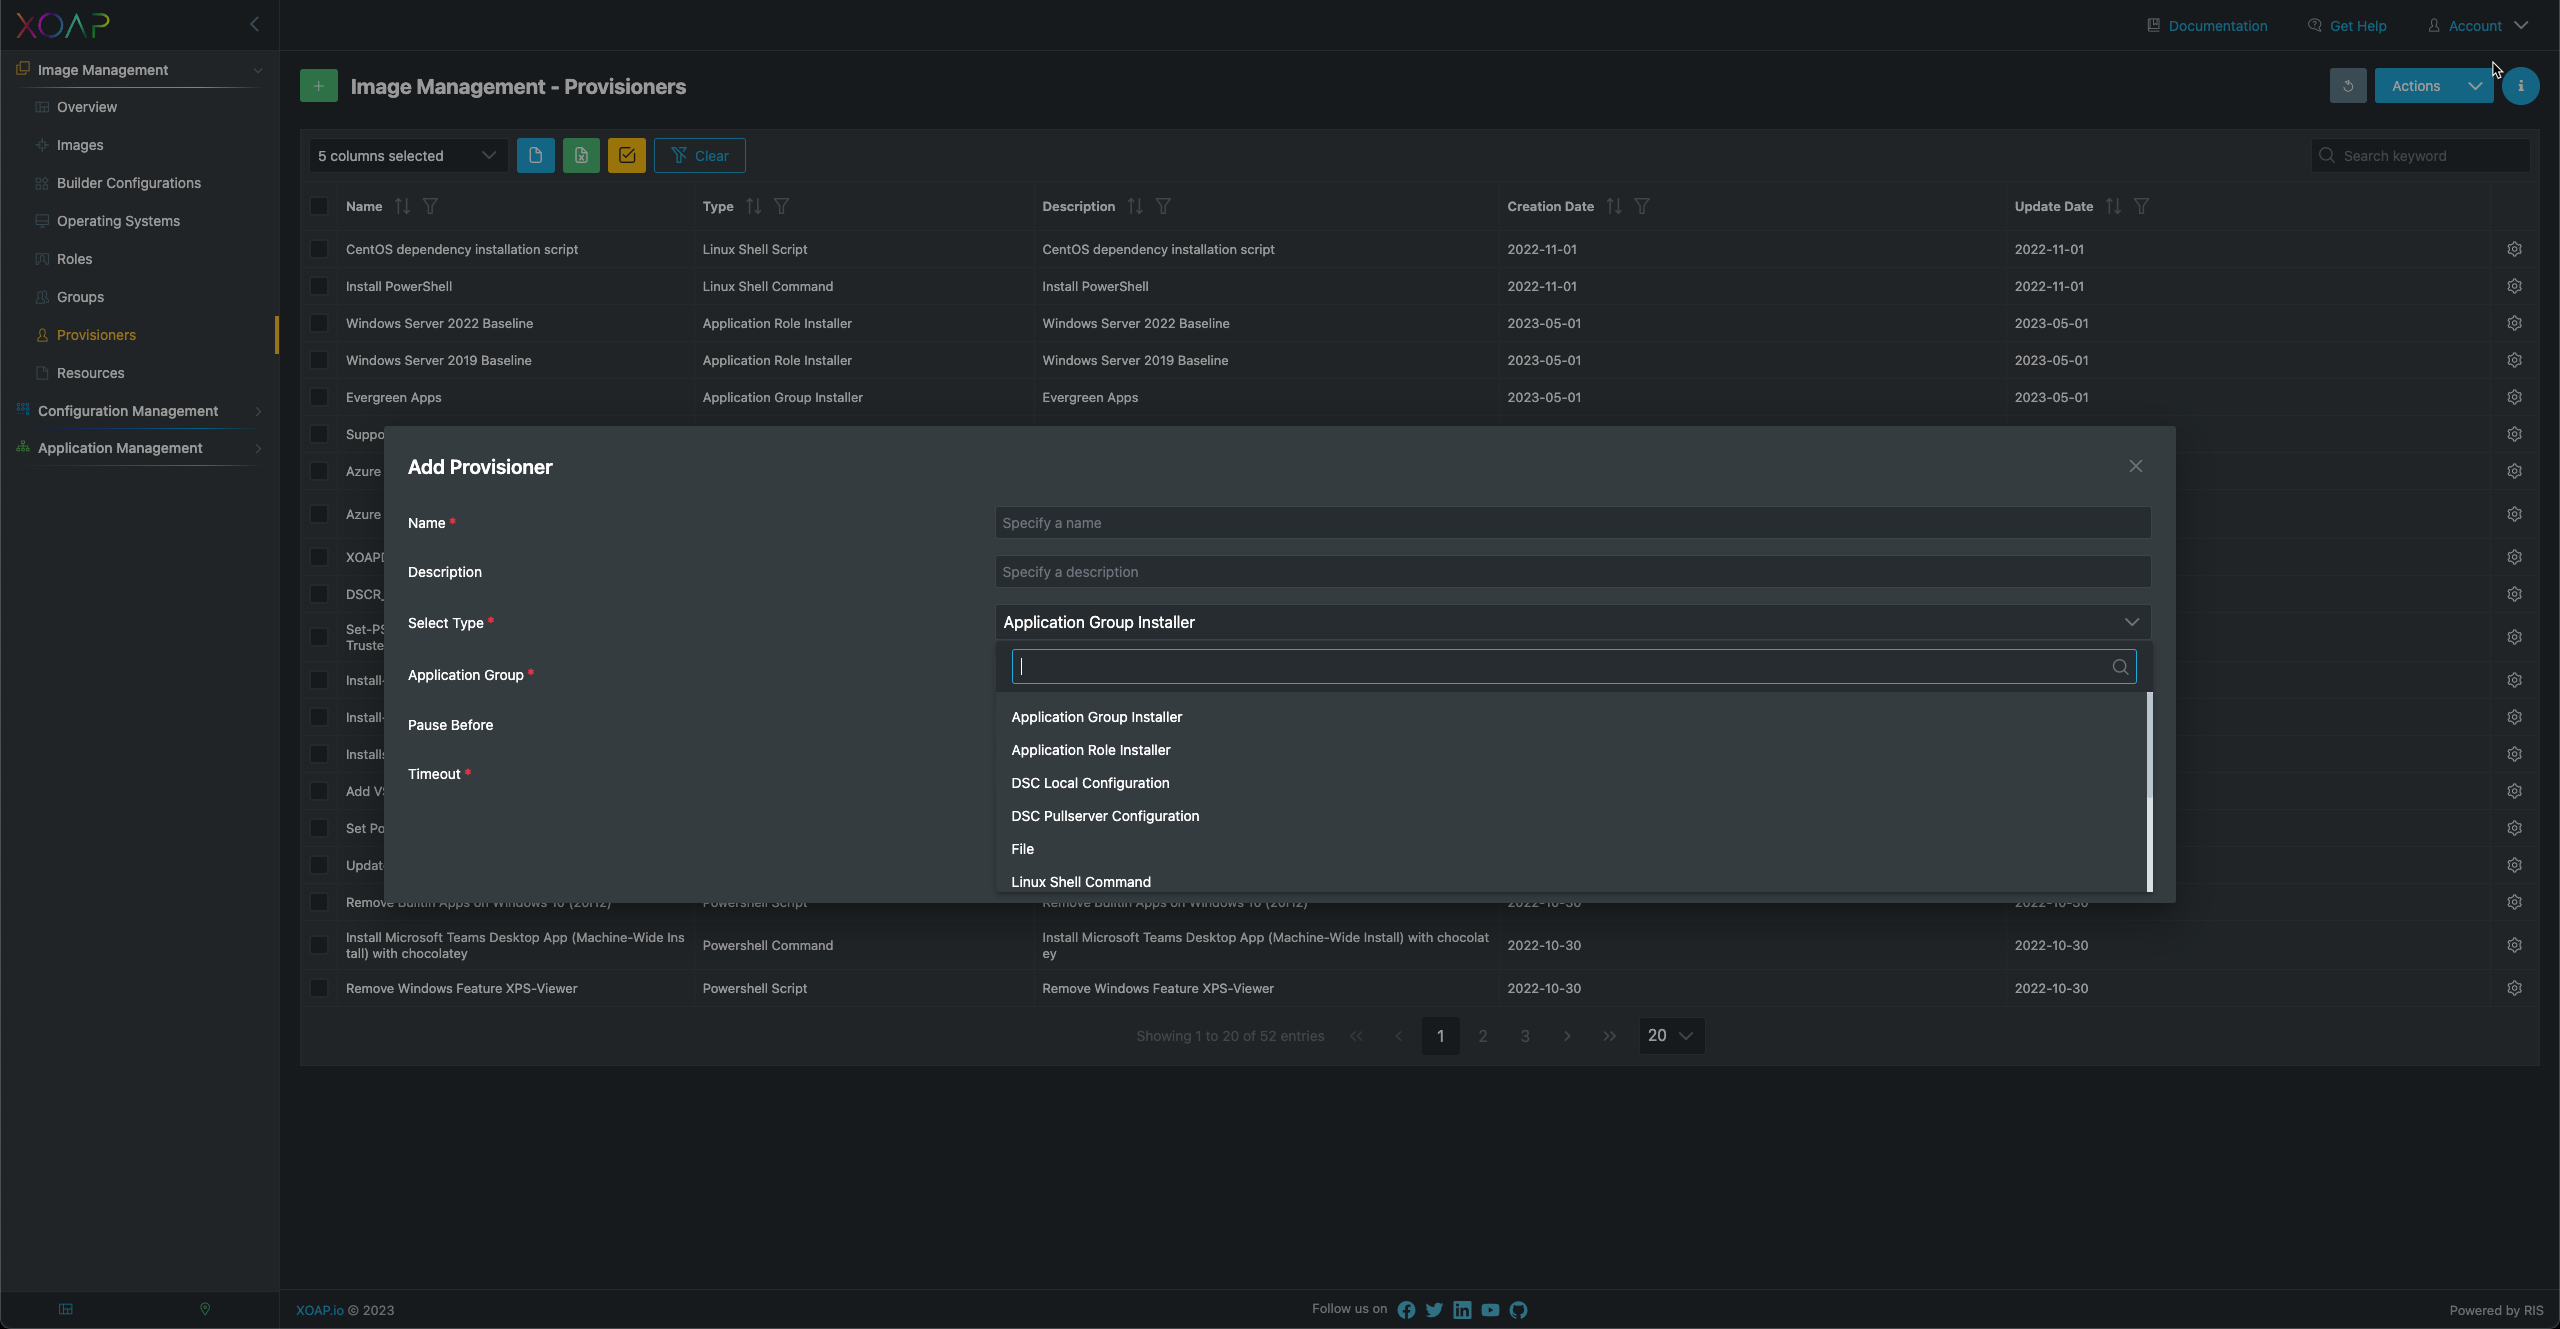Export table with the blue file icon

(x=535, y=155)
